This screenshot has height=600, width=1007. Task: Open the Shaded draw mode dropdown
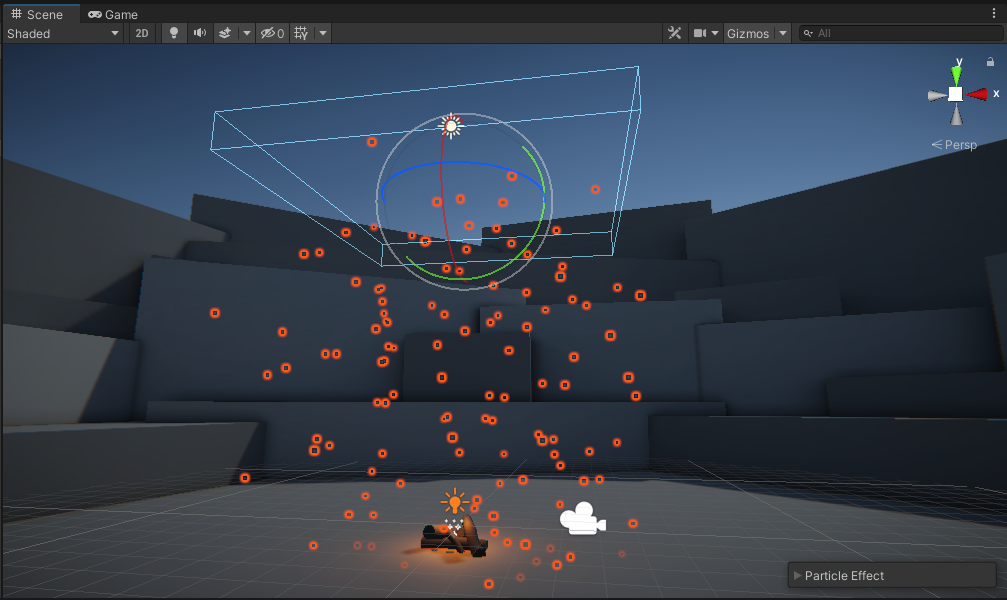click(x=63, y=33)
